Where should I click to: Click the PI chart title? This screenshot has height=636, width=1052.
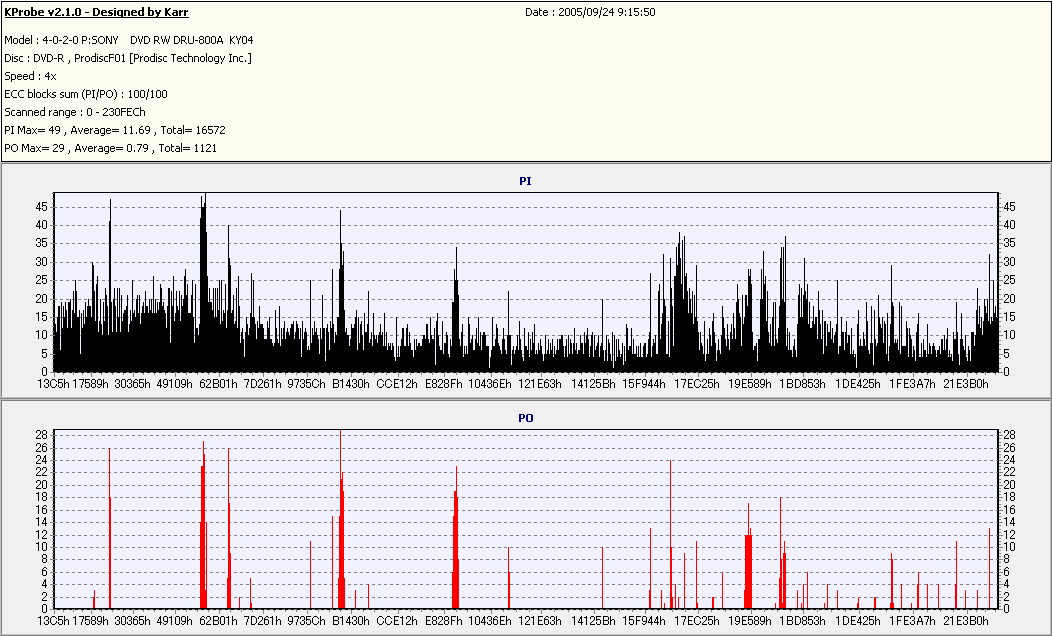pyautogui.click(x=525, y=181)
